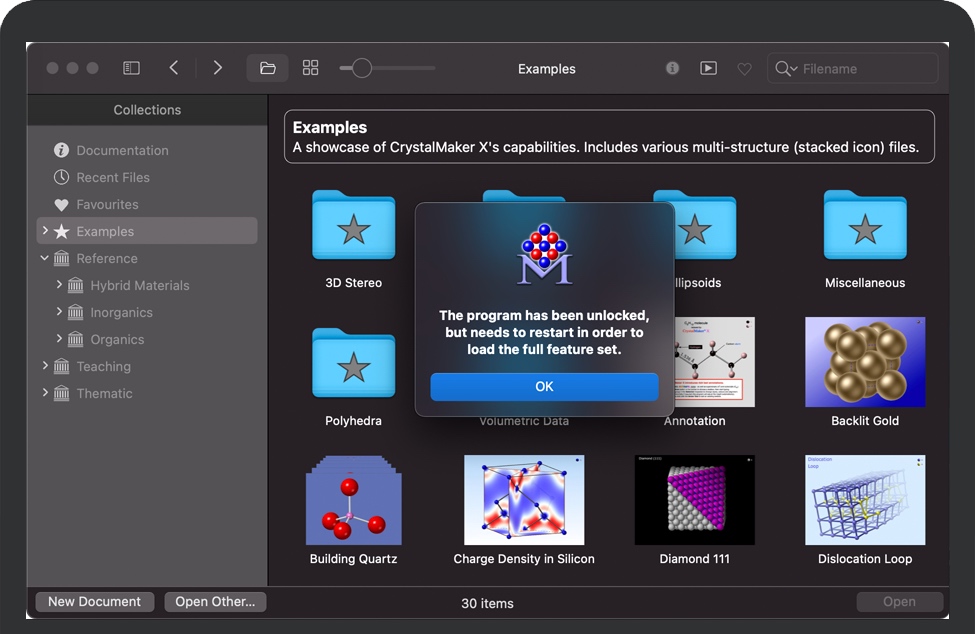Select the Ellipsoids folder icon

pos(705,225)
